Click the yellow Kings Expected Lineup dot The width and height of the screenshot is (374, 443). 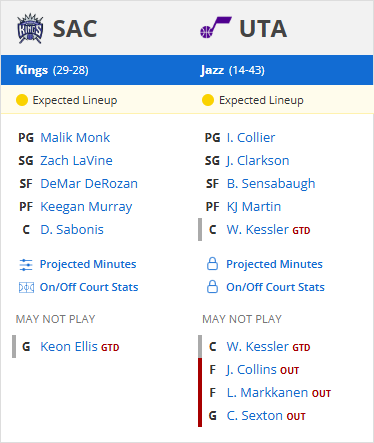pyautogui.click(x=22, y=100)
